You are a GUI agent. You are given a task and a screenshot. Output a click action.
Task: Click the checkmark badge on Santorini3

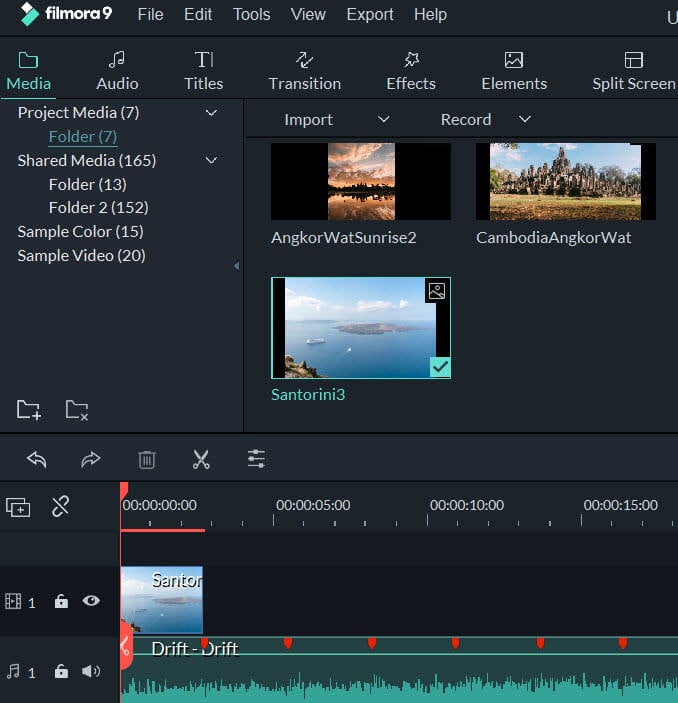click(440, 367)
